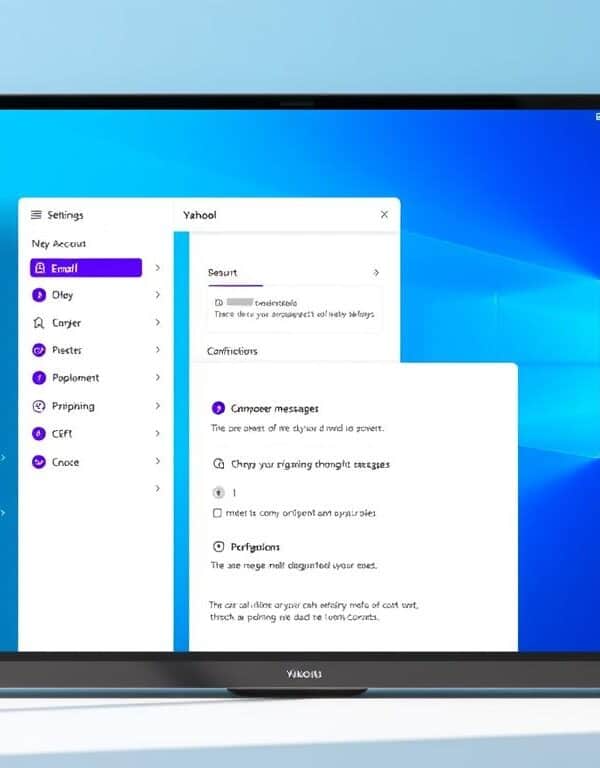Screen dimensions: 600x768
Task: Click the Yahool title text
Action: pyautogui.click(x=200, y=215)
